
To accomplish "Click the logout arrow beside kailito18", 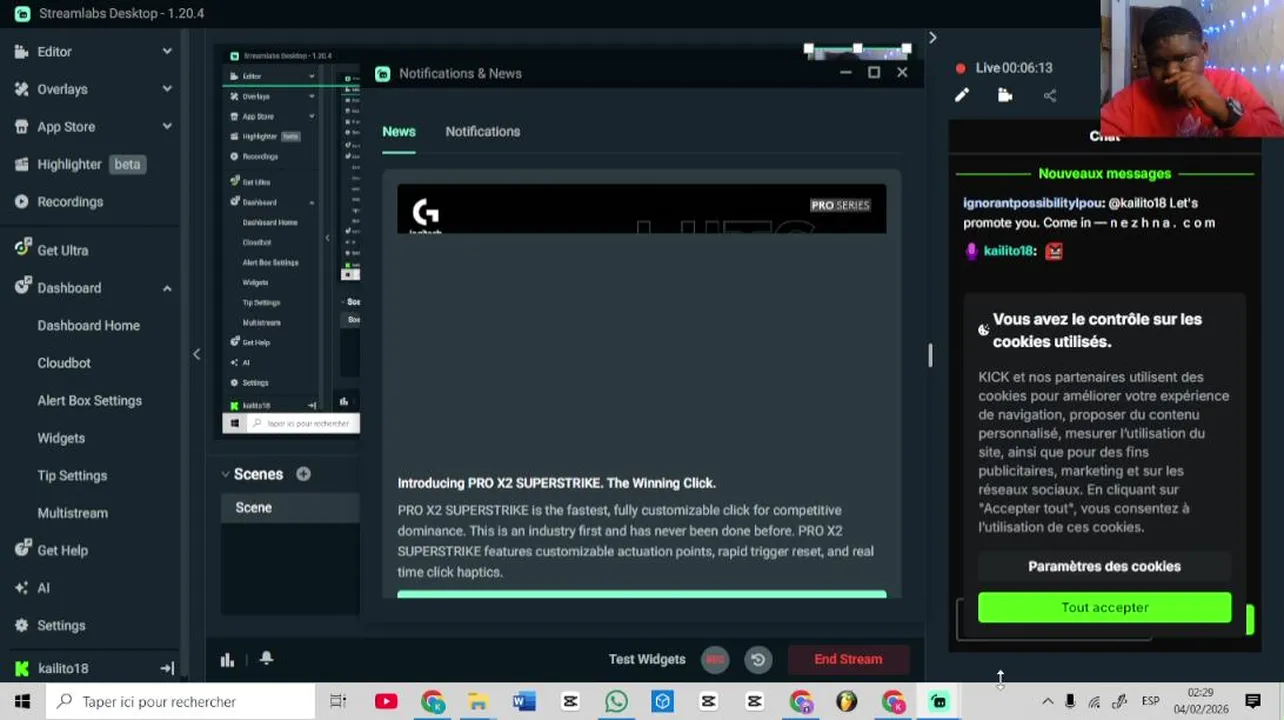I will click(x=167, y=668).
